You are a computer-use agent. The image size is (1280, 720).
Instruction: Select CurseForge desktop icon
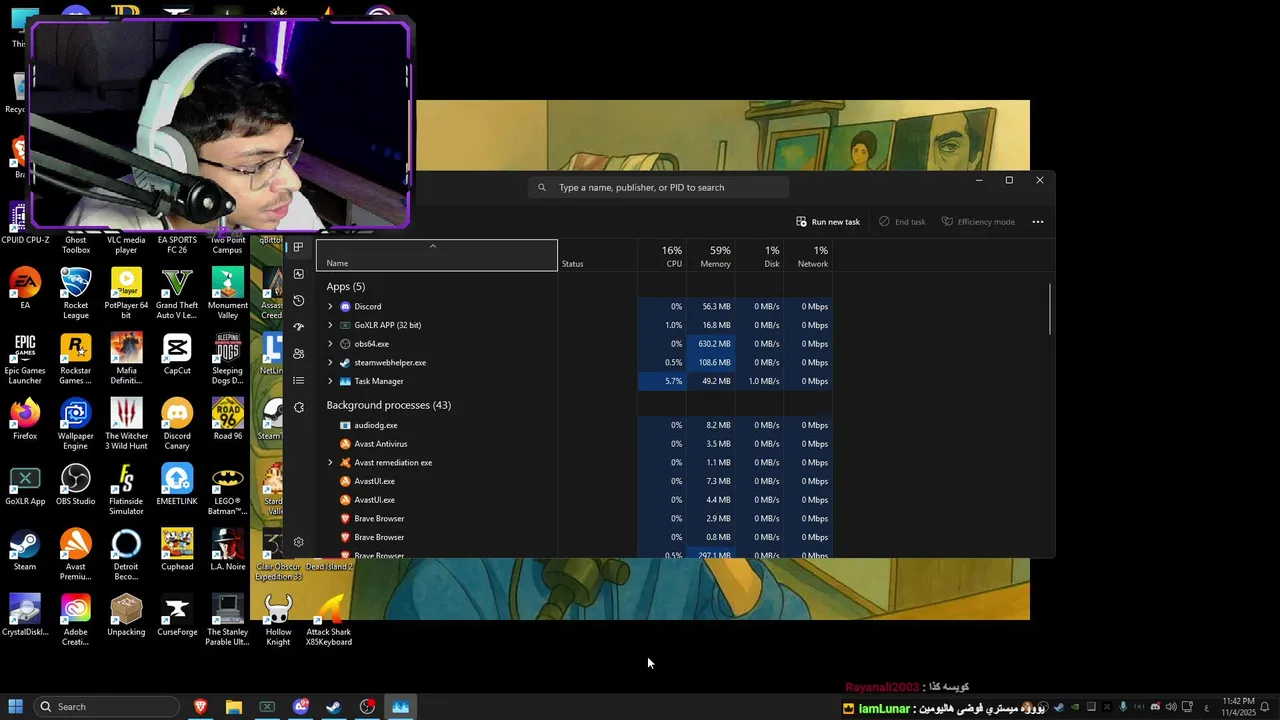pyautogui.click(x=177, y=615)
